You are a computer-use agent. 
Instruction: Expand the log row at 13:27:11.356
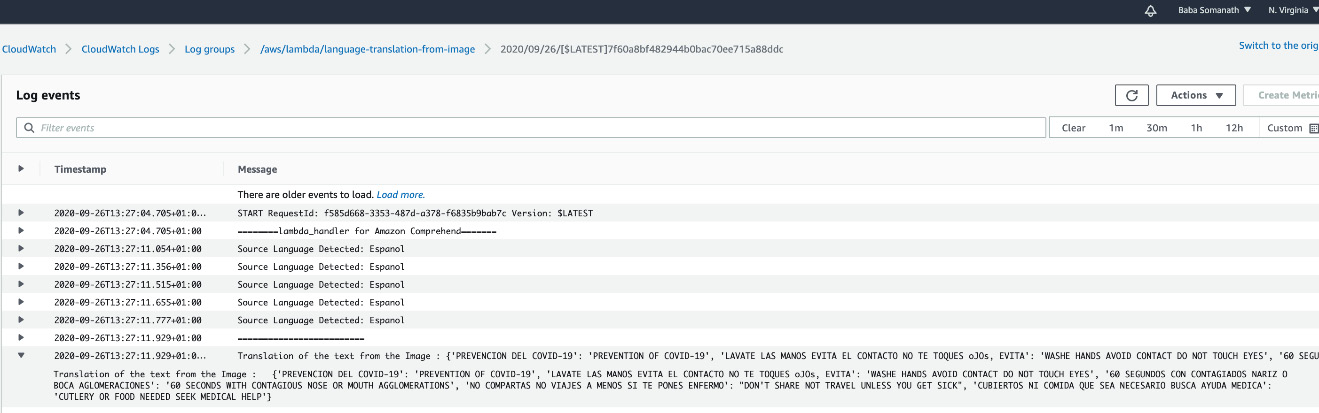pos(21,267)
